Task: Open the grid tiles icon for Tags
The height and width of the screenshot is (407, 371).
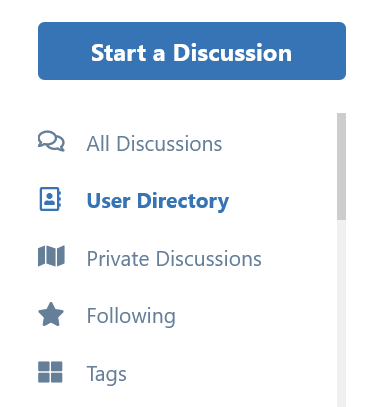Action: coord(50,372)
